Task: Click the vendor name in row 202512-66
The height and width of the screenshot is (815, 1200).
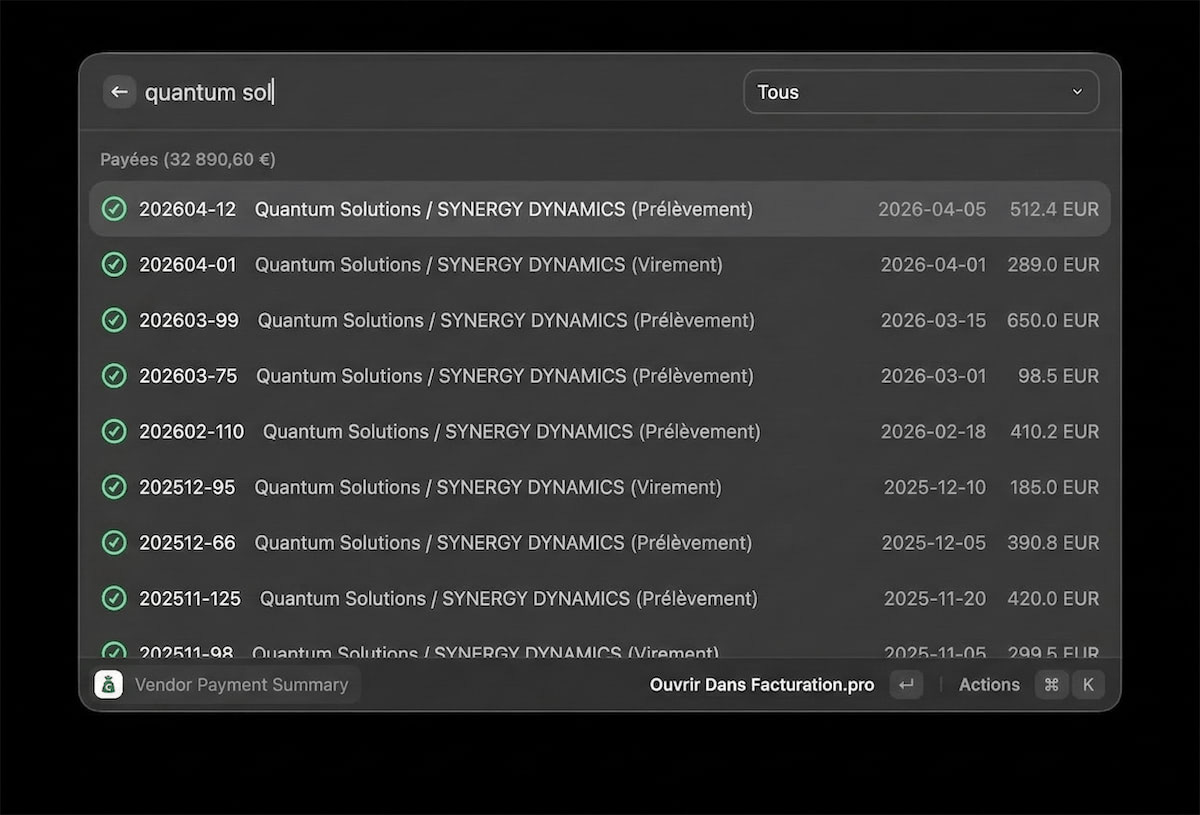Action: tap(503, 542)
